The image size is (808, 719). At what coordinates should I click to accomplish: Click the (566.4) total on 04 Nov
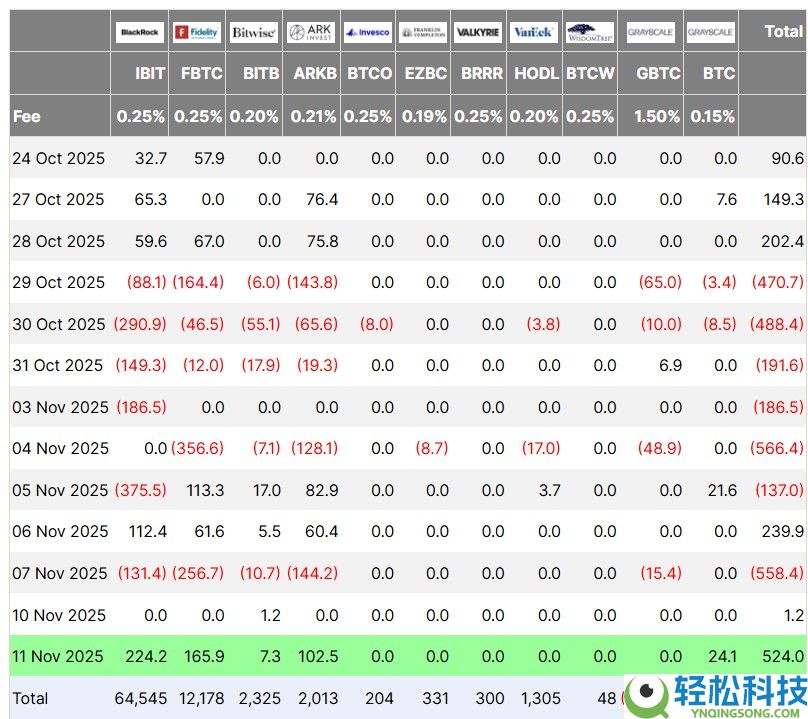tap(777, 448)
